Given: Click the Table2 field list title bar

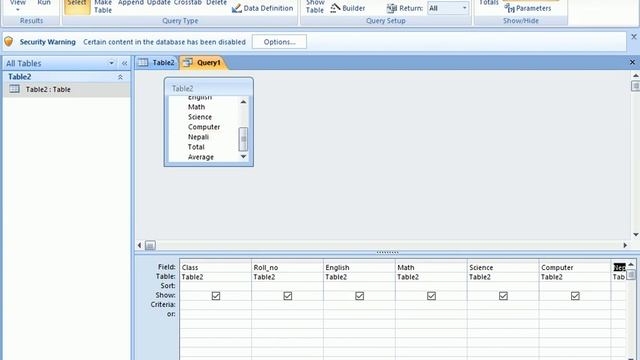Looking at the screenshot, I should pyautogui.click(x=209, y=88).
